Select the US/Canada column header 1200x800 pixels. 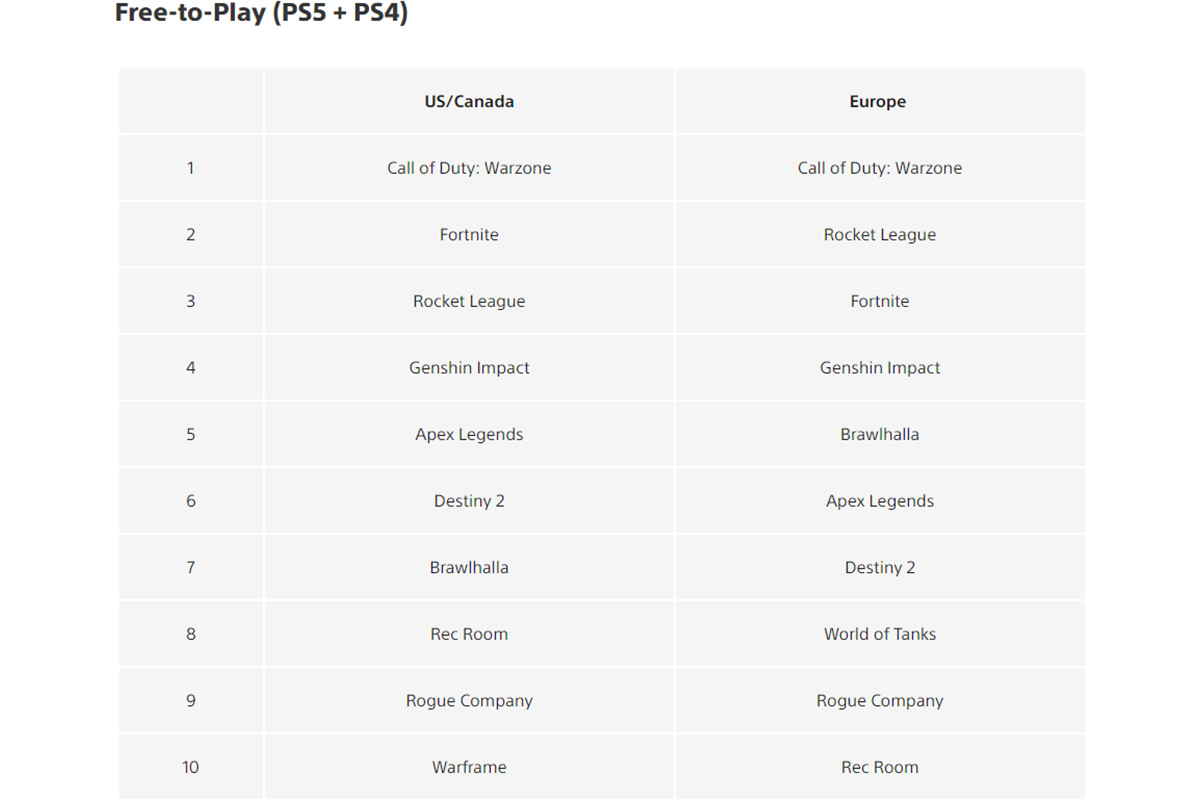[x=469, y=101]
